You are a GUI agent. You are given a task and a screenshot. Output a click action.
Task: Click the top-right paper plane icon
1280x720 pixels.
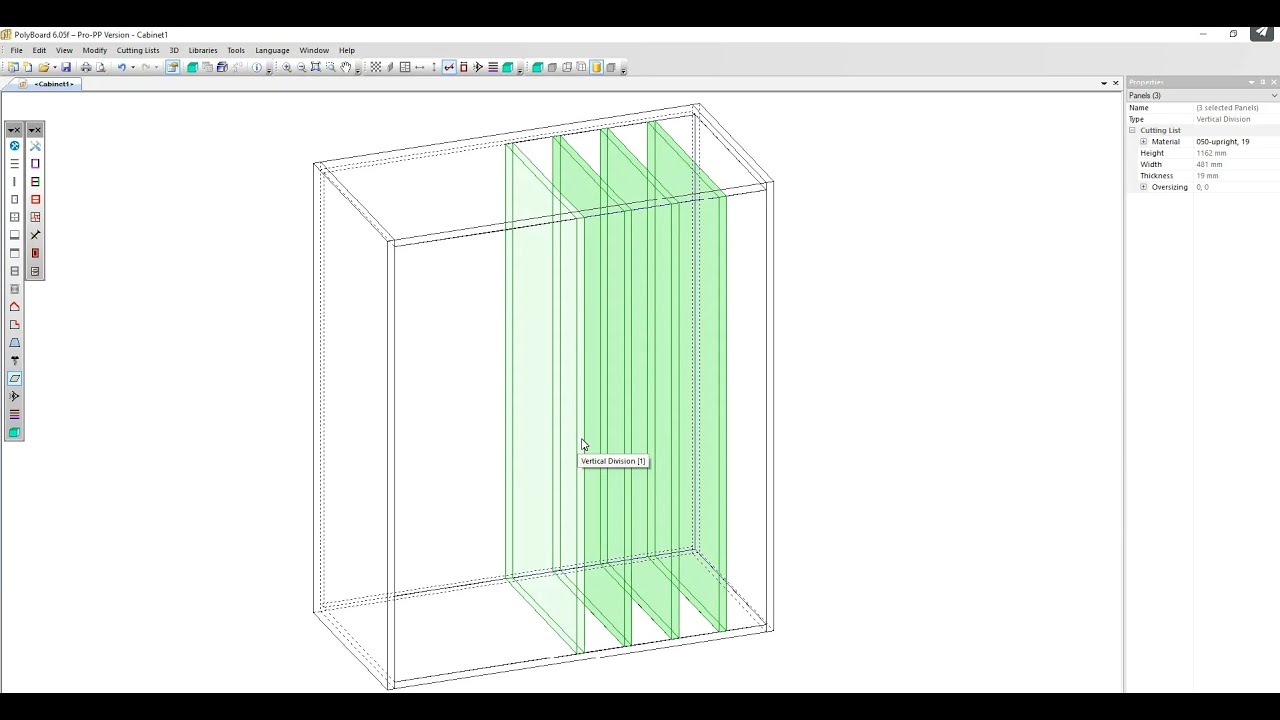point(1261,33)
